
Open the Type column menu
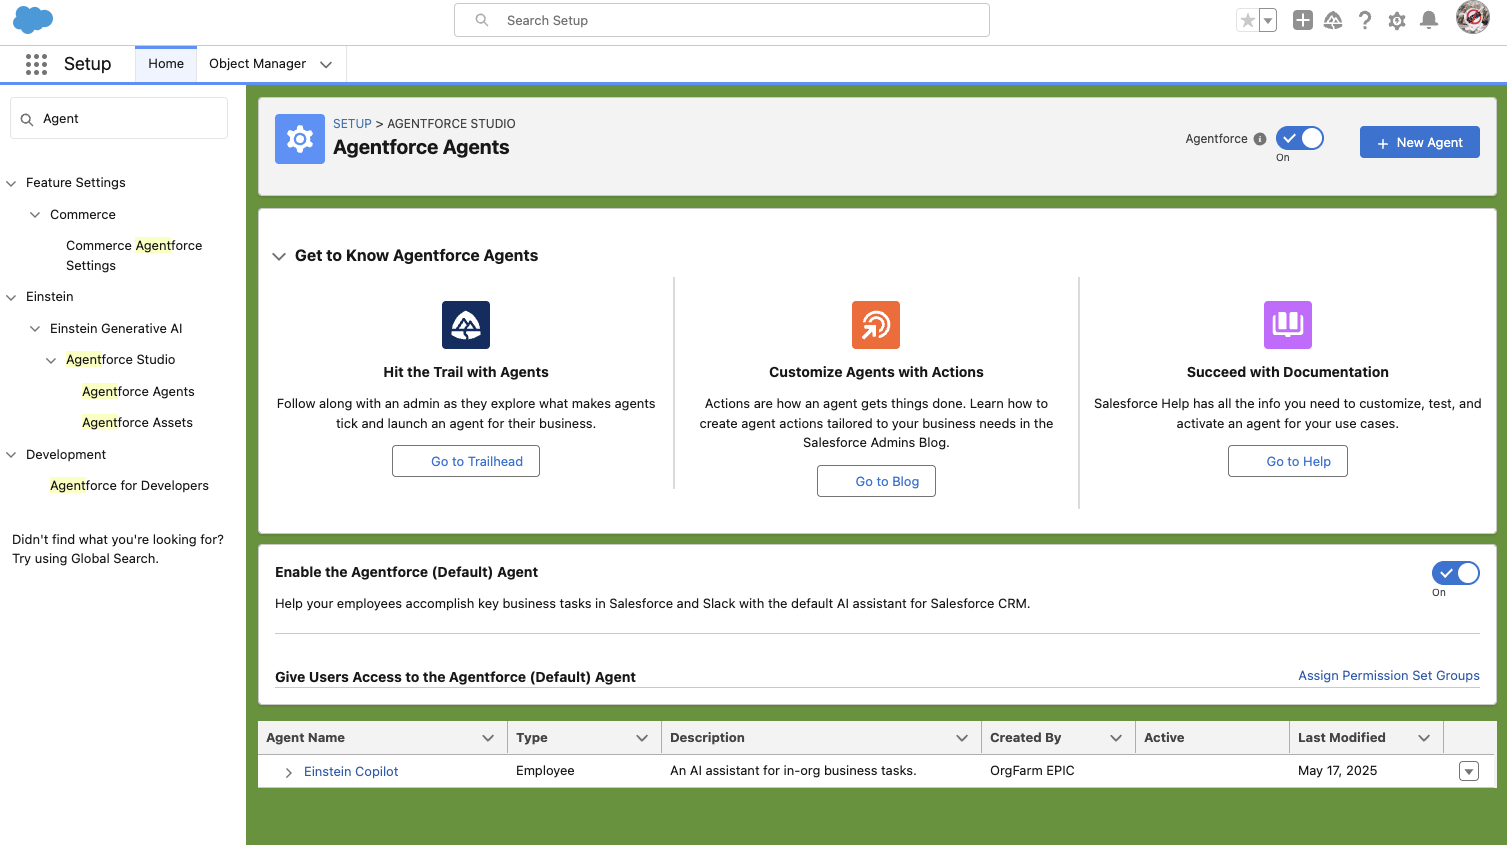pos(642,738)
